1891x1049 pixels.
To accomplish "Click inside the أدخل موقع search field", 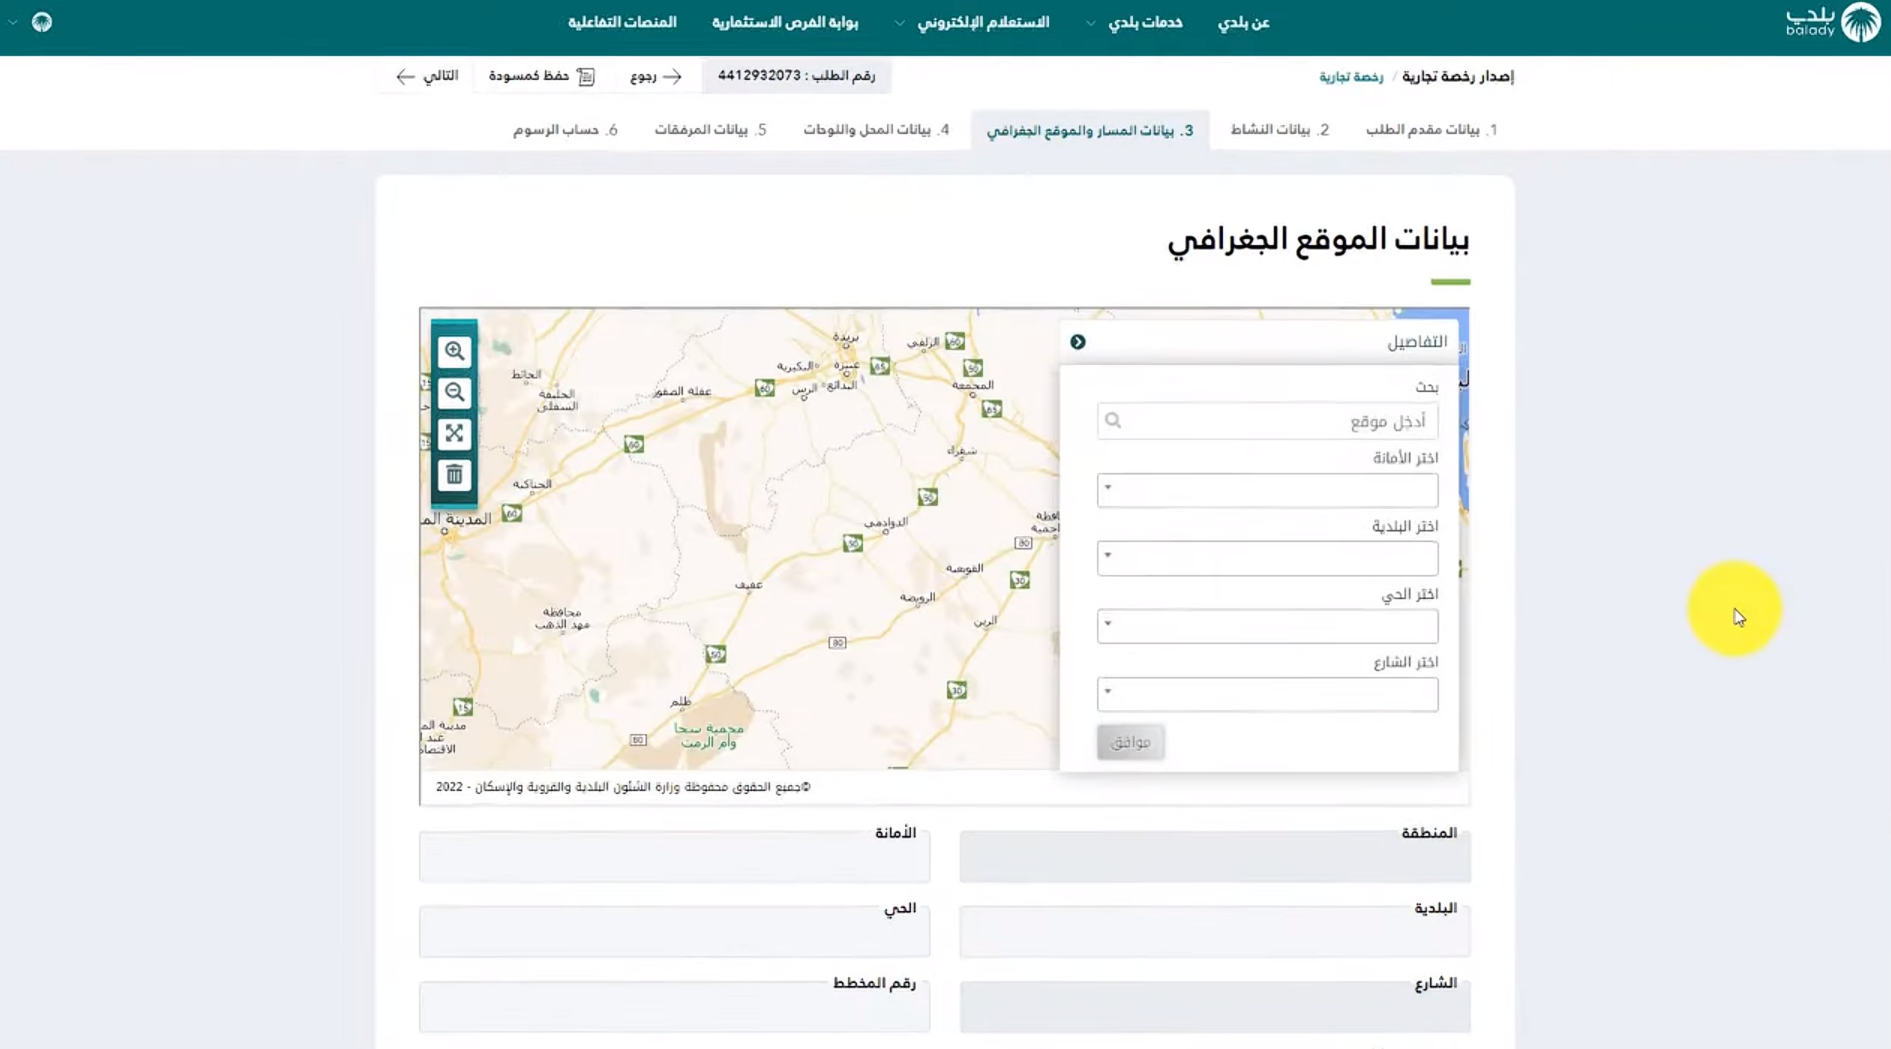I will tap(1270, 420).
